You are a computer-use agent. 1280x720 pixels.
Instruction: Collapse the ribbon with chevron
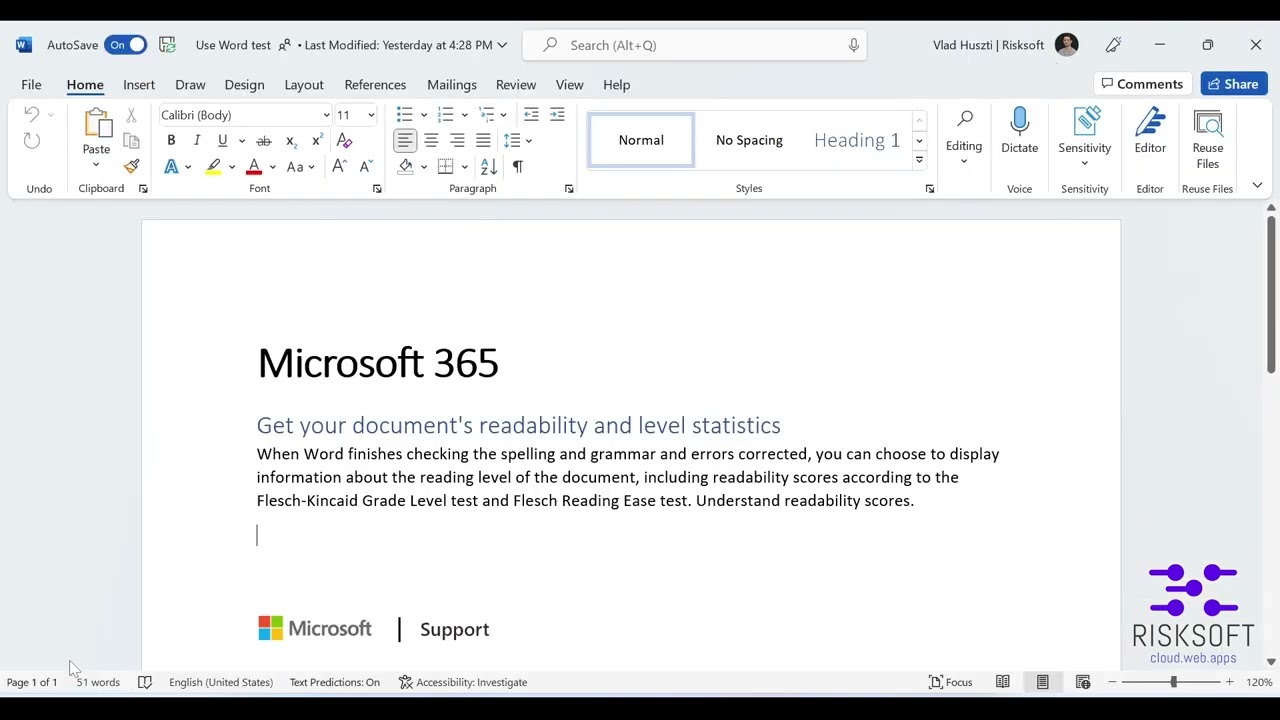(x=1257, y=185)
